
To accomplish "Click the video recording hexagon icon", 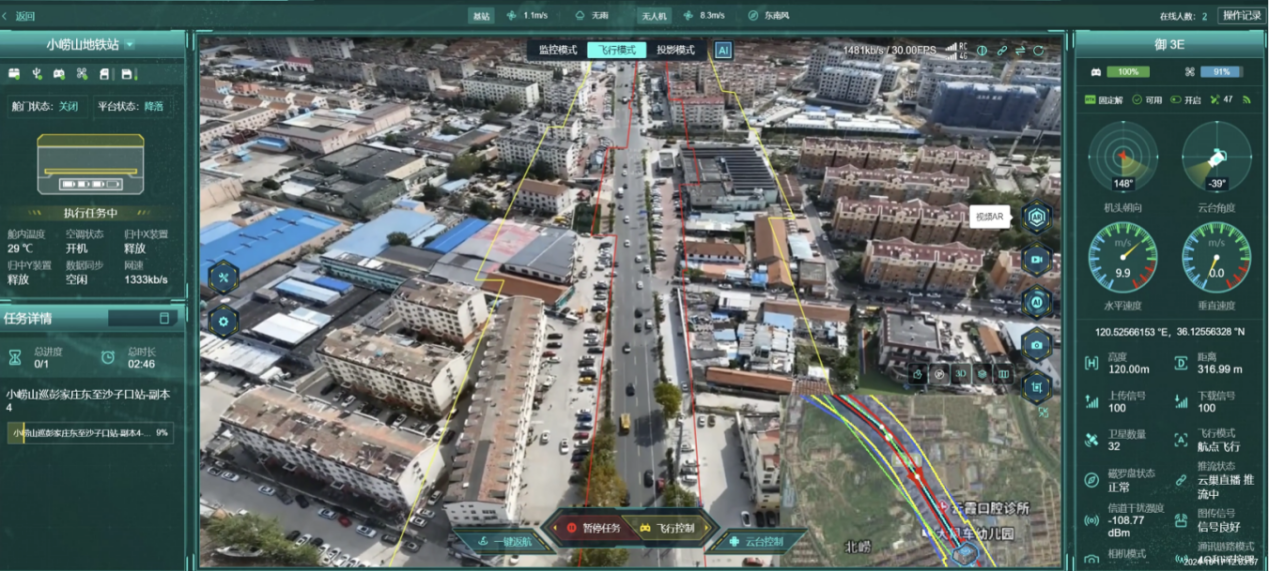I will [x=1037, y=259].
